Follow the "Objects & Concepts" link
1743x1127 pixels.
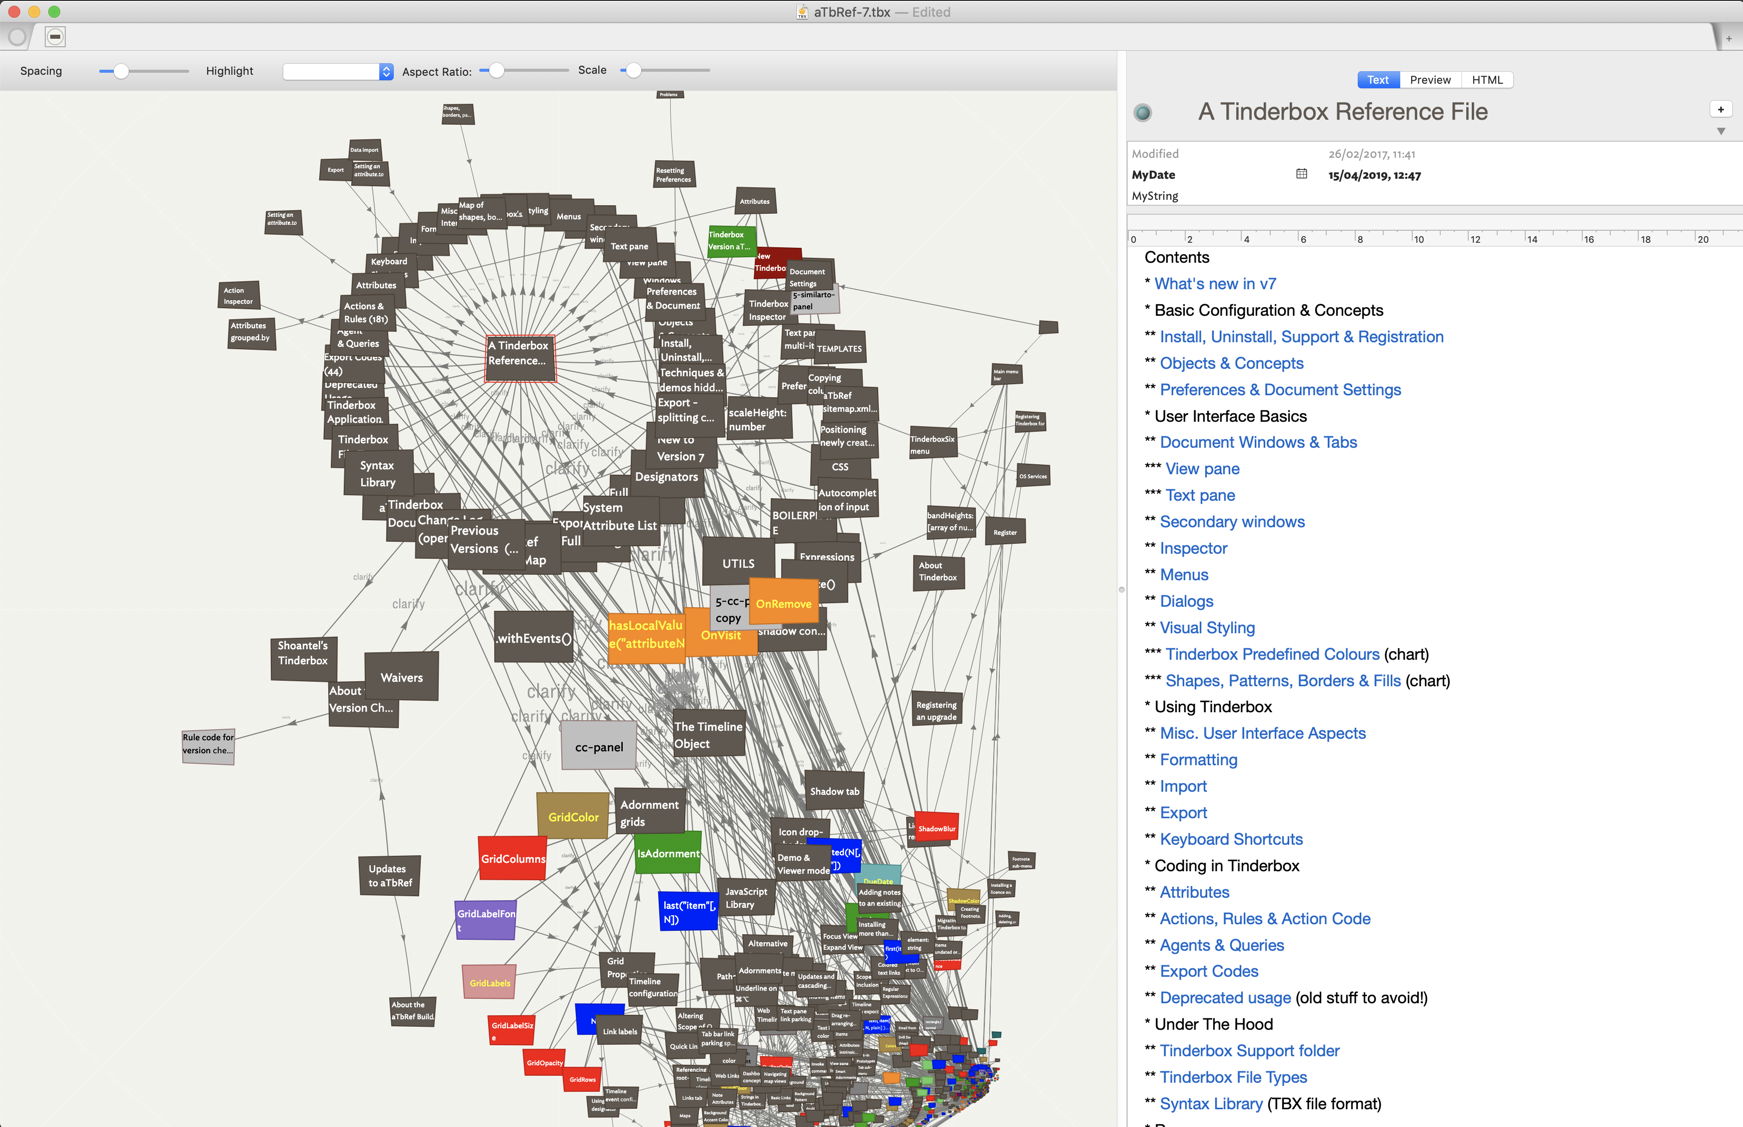(x=1232, y=363)
